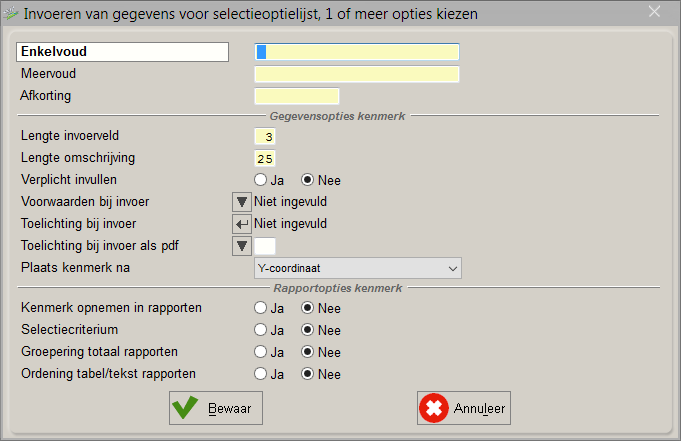Click the red cross Annuleer icon

click(434, 408)
